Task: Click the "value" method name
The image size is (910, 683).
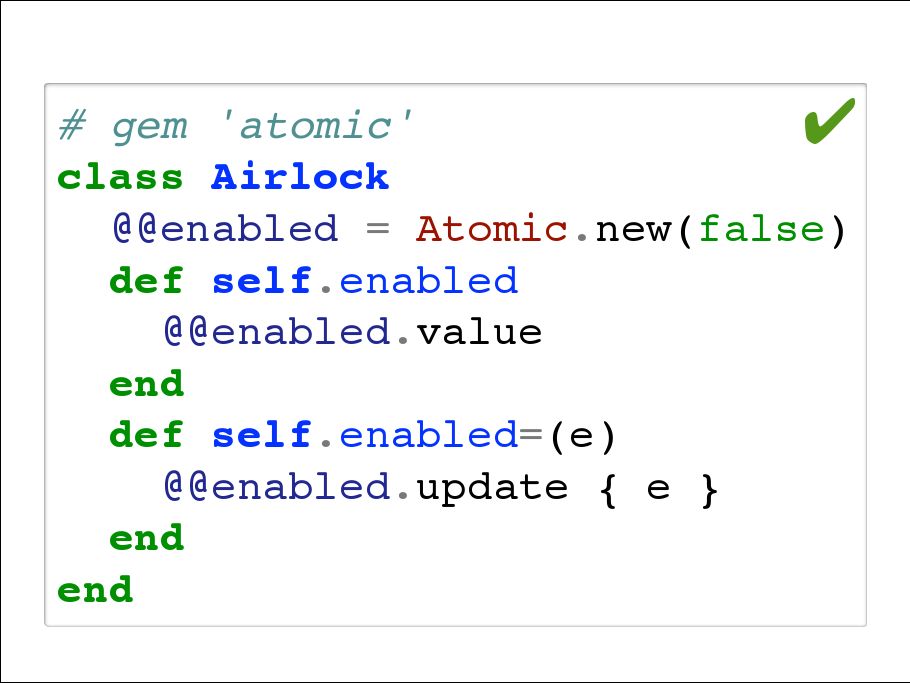Action: coord(479,332)
